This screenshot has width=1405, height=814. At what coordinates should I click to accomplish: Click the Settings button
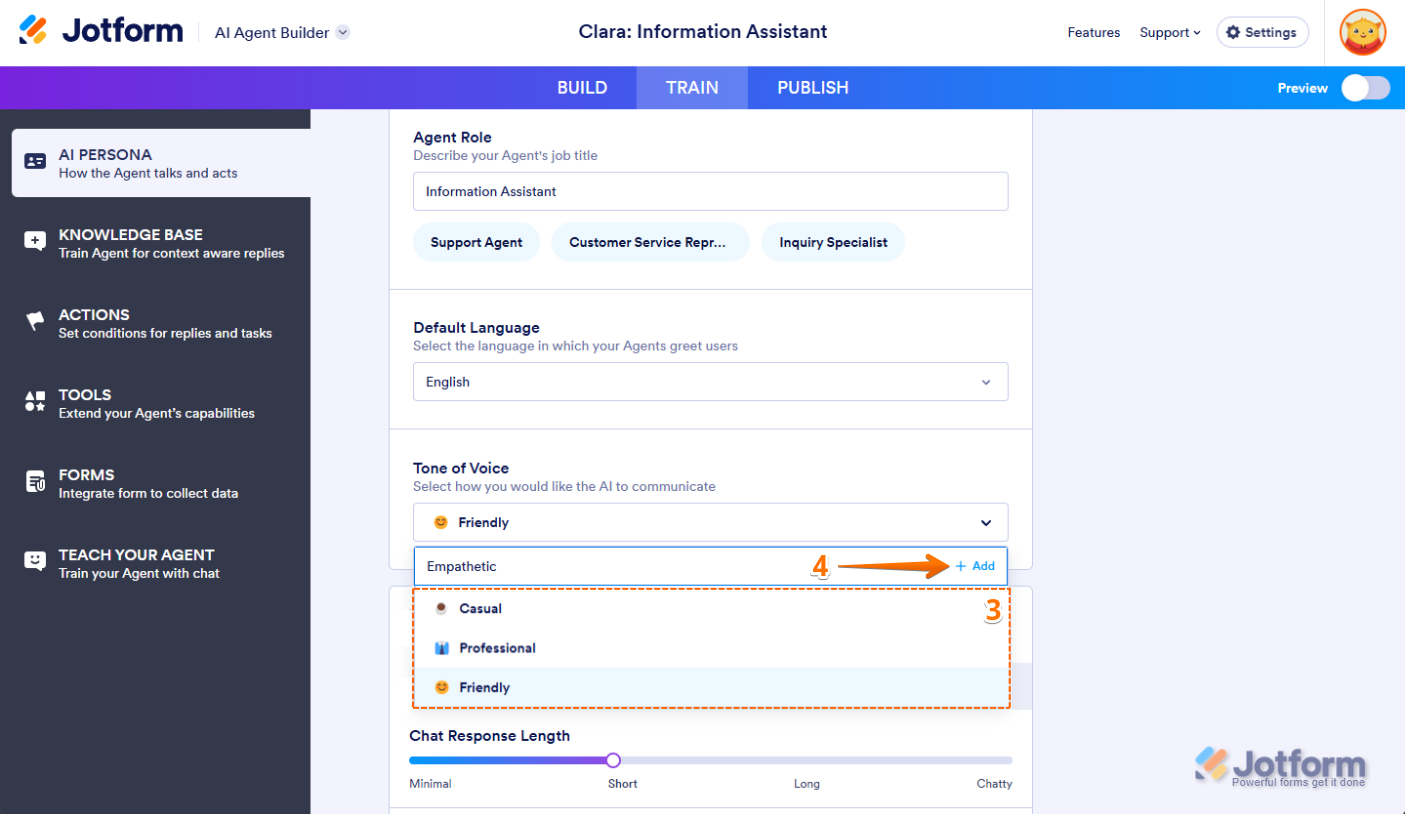tap(1262, 33)
